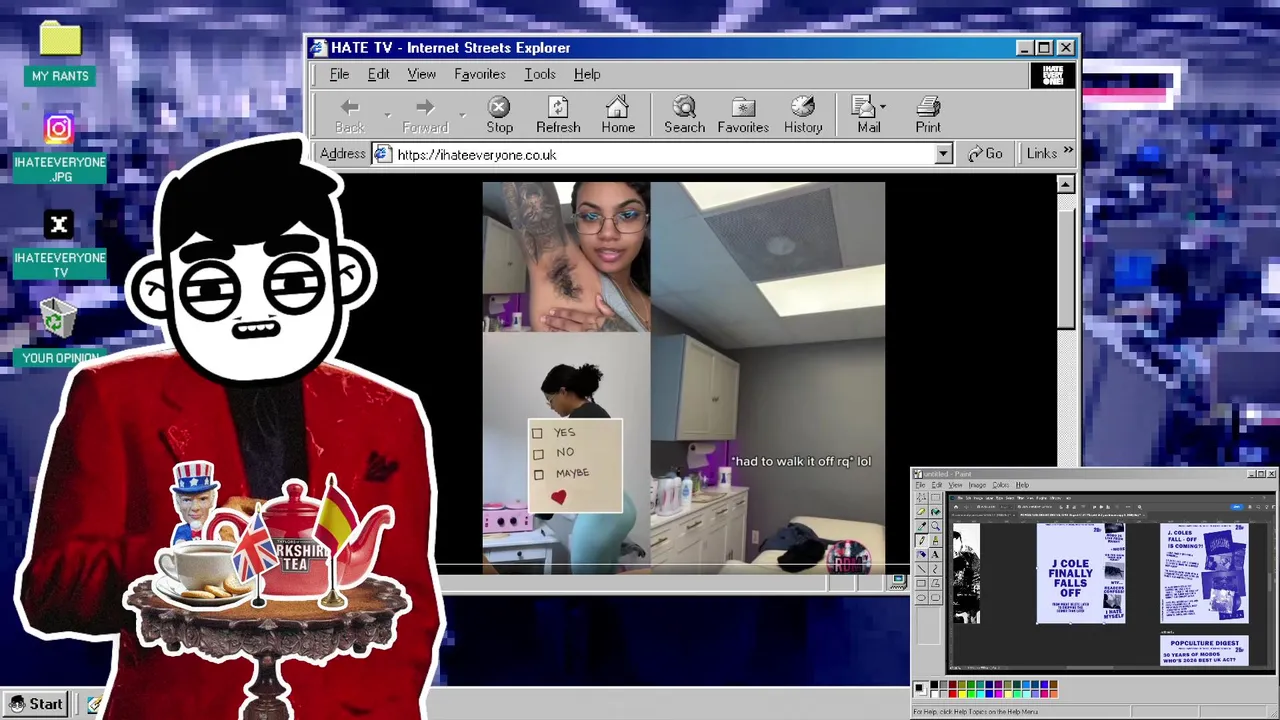Tick the MAYBE checkbox on the note

pyautogui.click(x=539, y=474)
